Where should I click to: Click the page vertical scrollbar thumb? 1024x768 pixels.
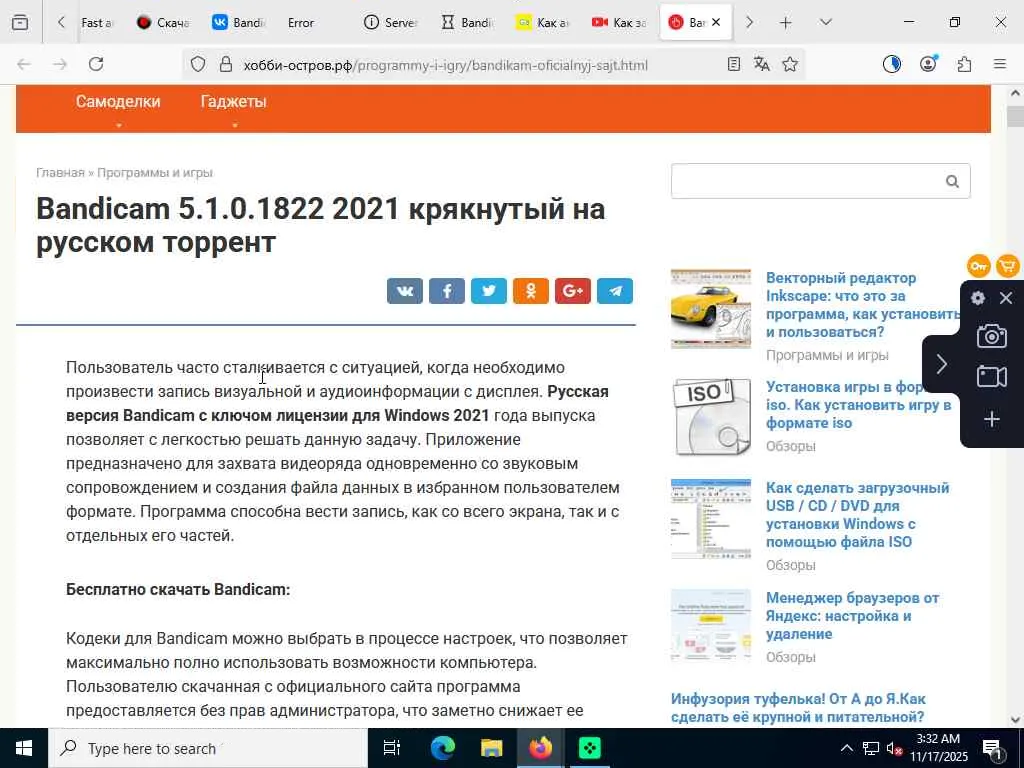(x=1015, y=116)
